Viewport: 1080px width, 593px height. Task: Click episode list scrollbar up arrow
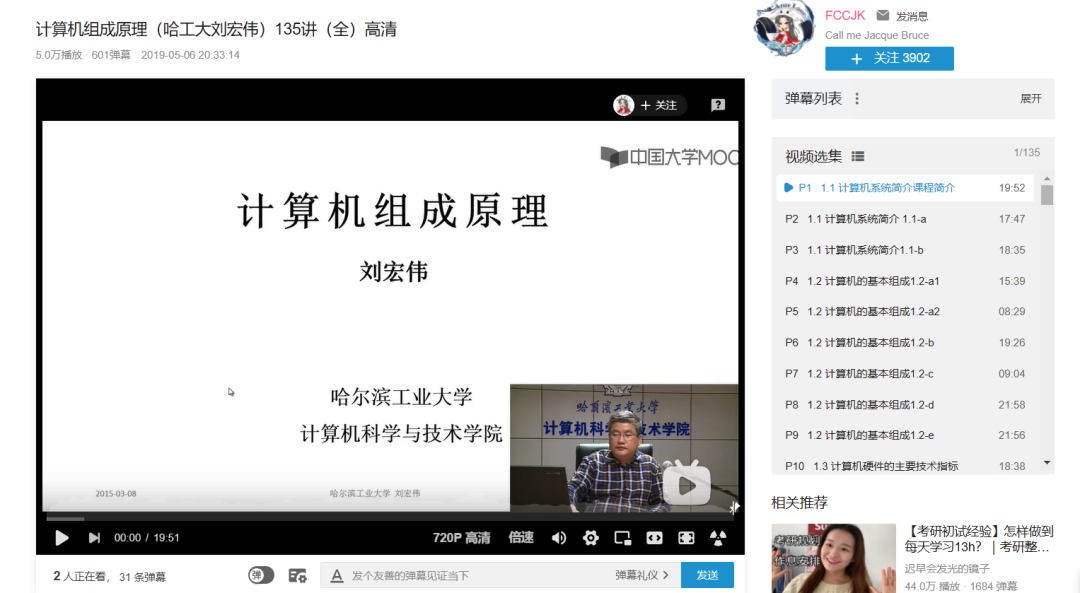pyautogui.click(x=1047, y=178)
